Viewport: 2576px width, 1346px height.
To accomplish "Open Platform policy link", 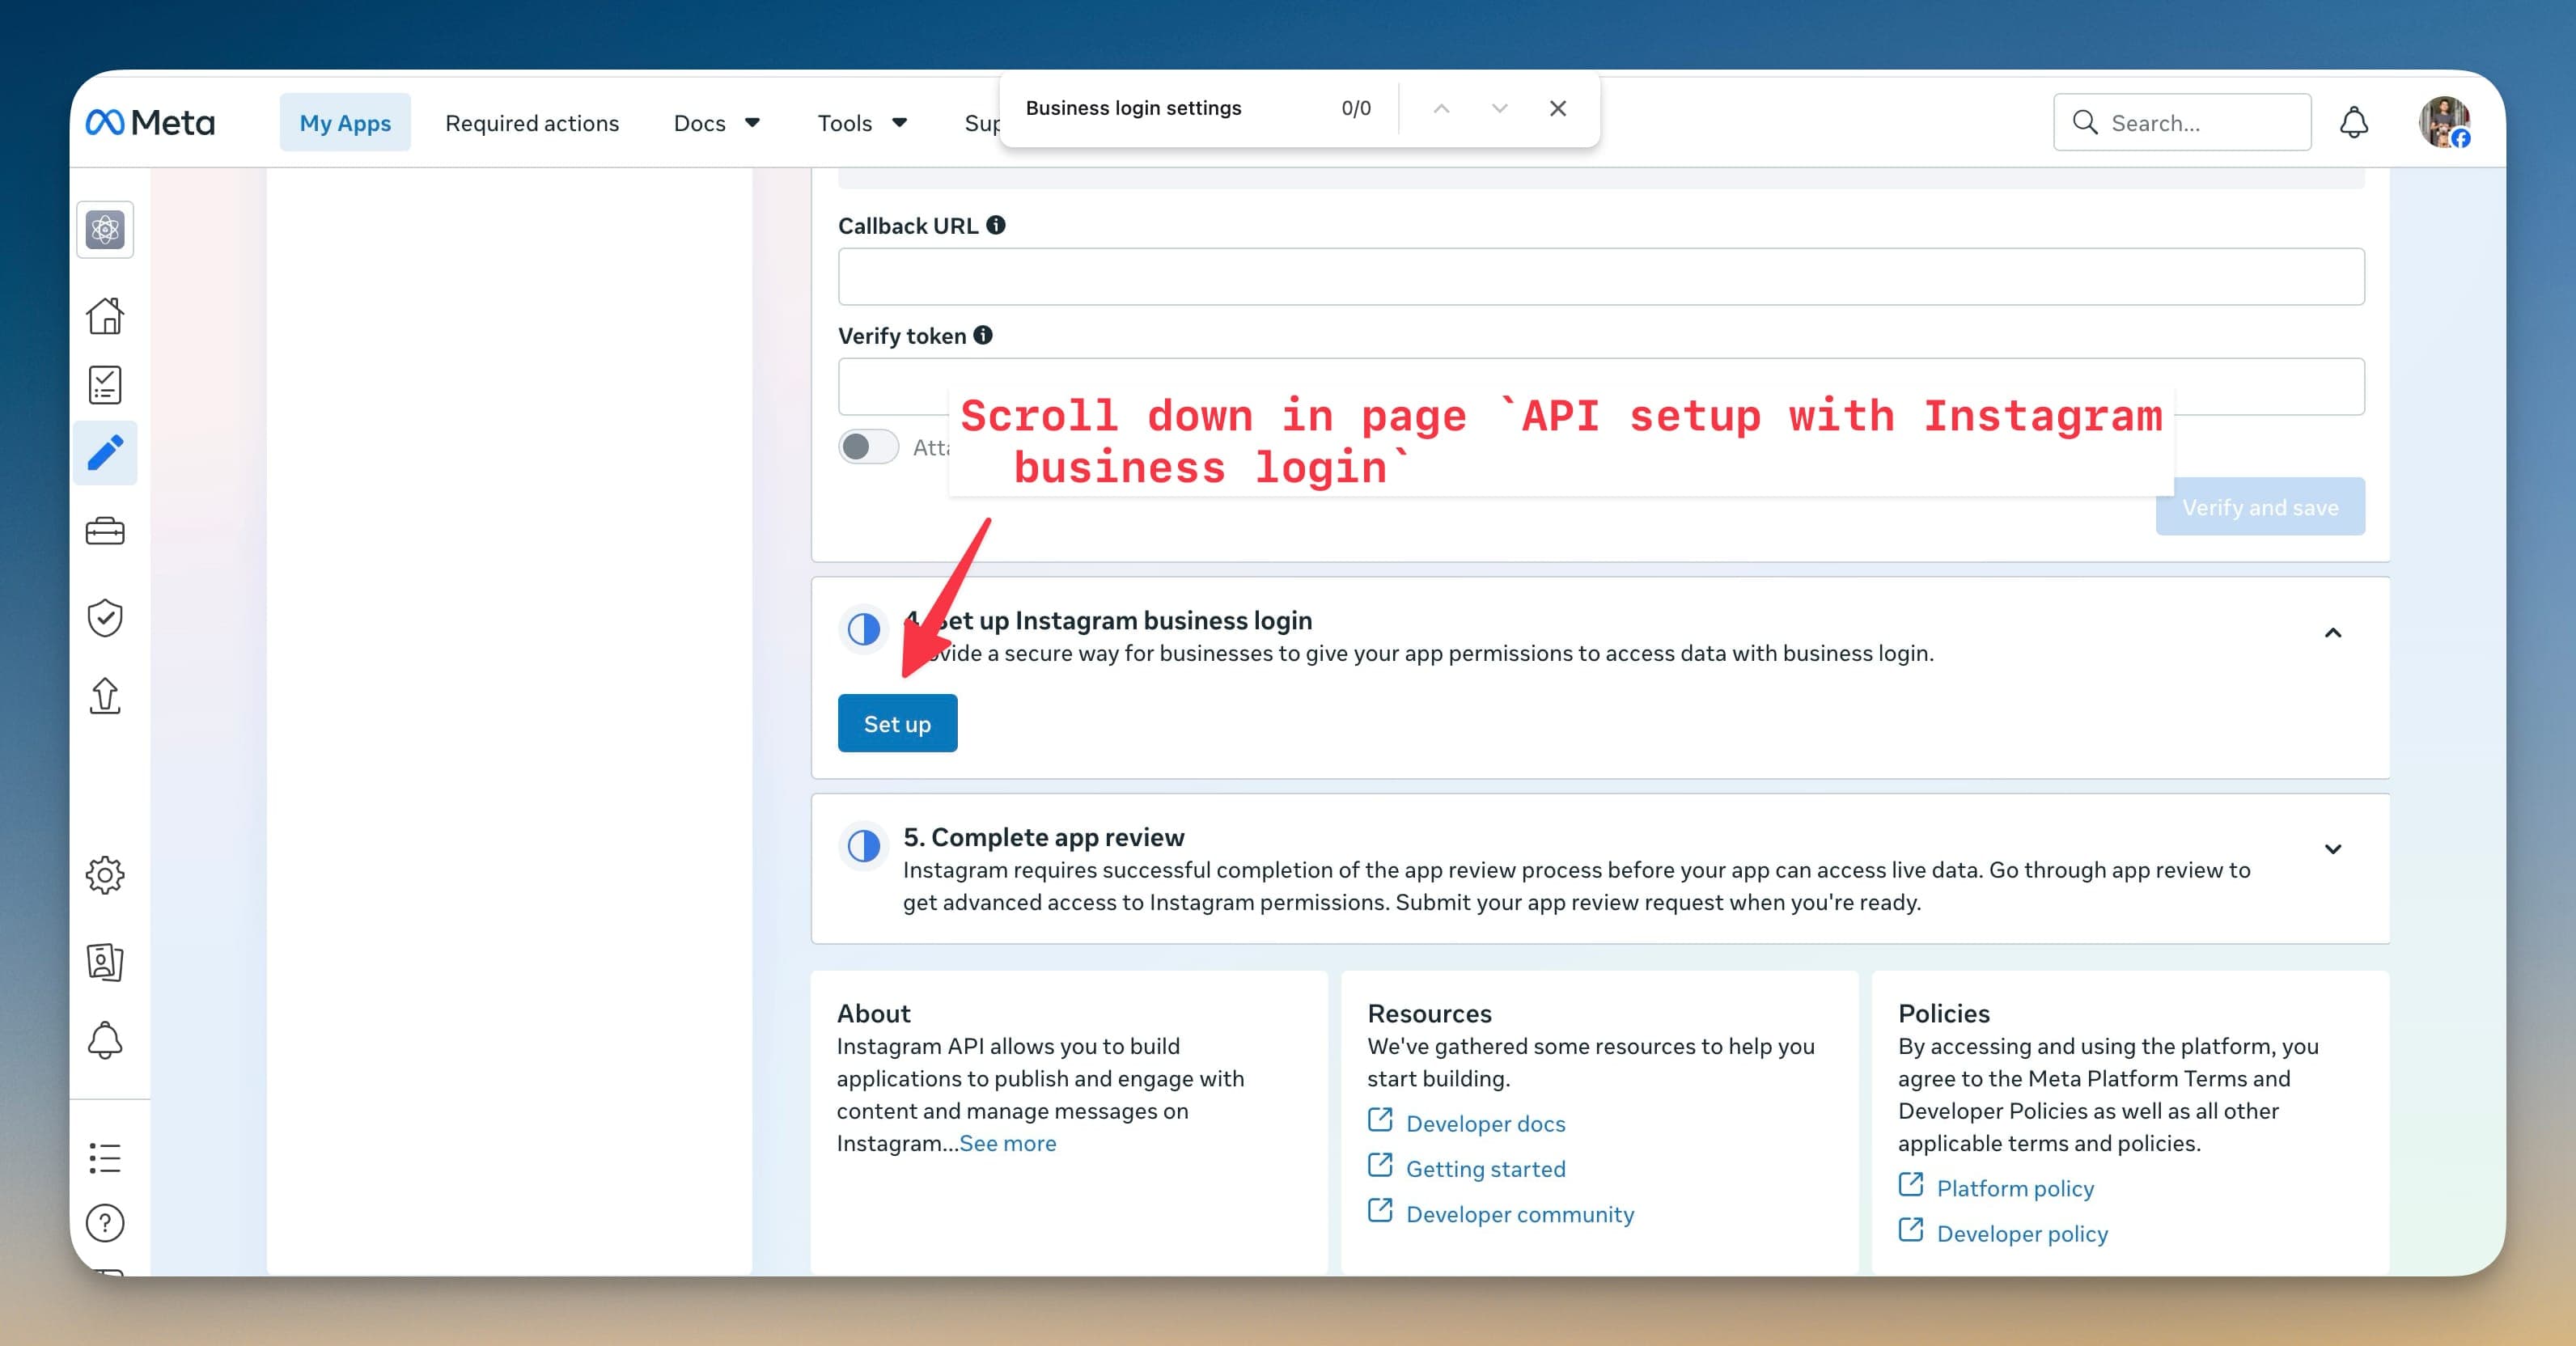I will [2015, 1188].
